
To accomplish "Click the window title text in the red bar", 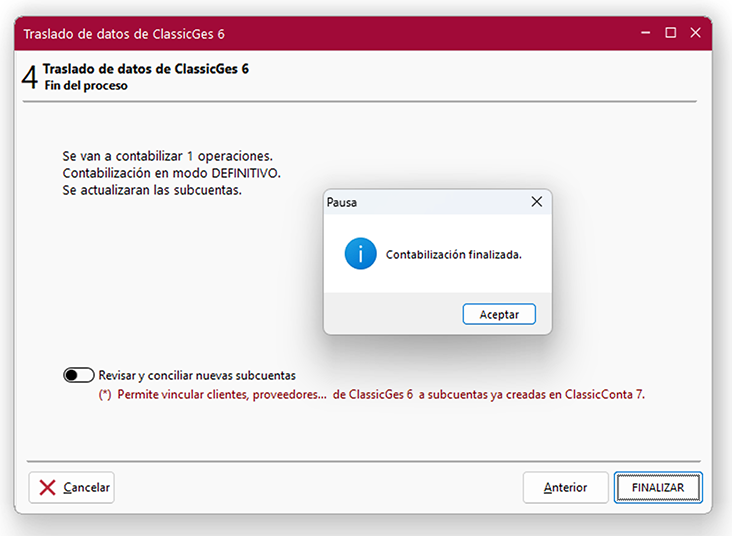I will [124, 33].
